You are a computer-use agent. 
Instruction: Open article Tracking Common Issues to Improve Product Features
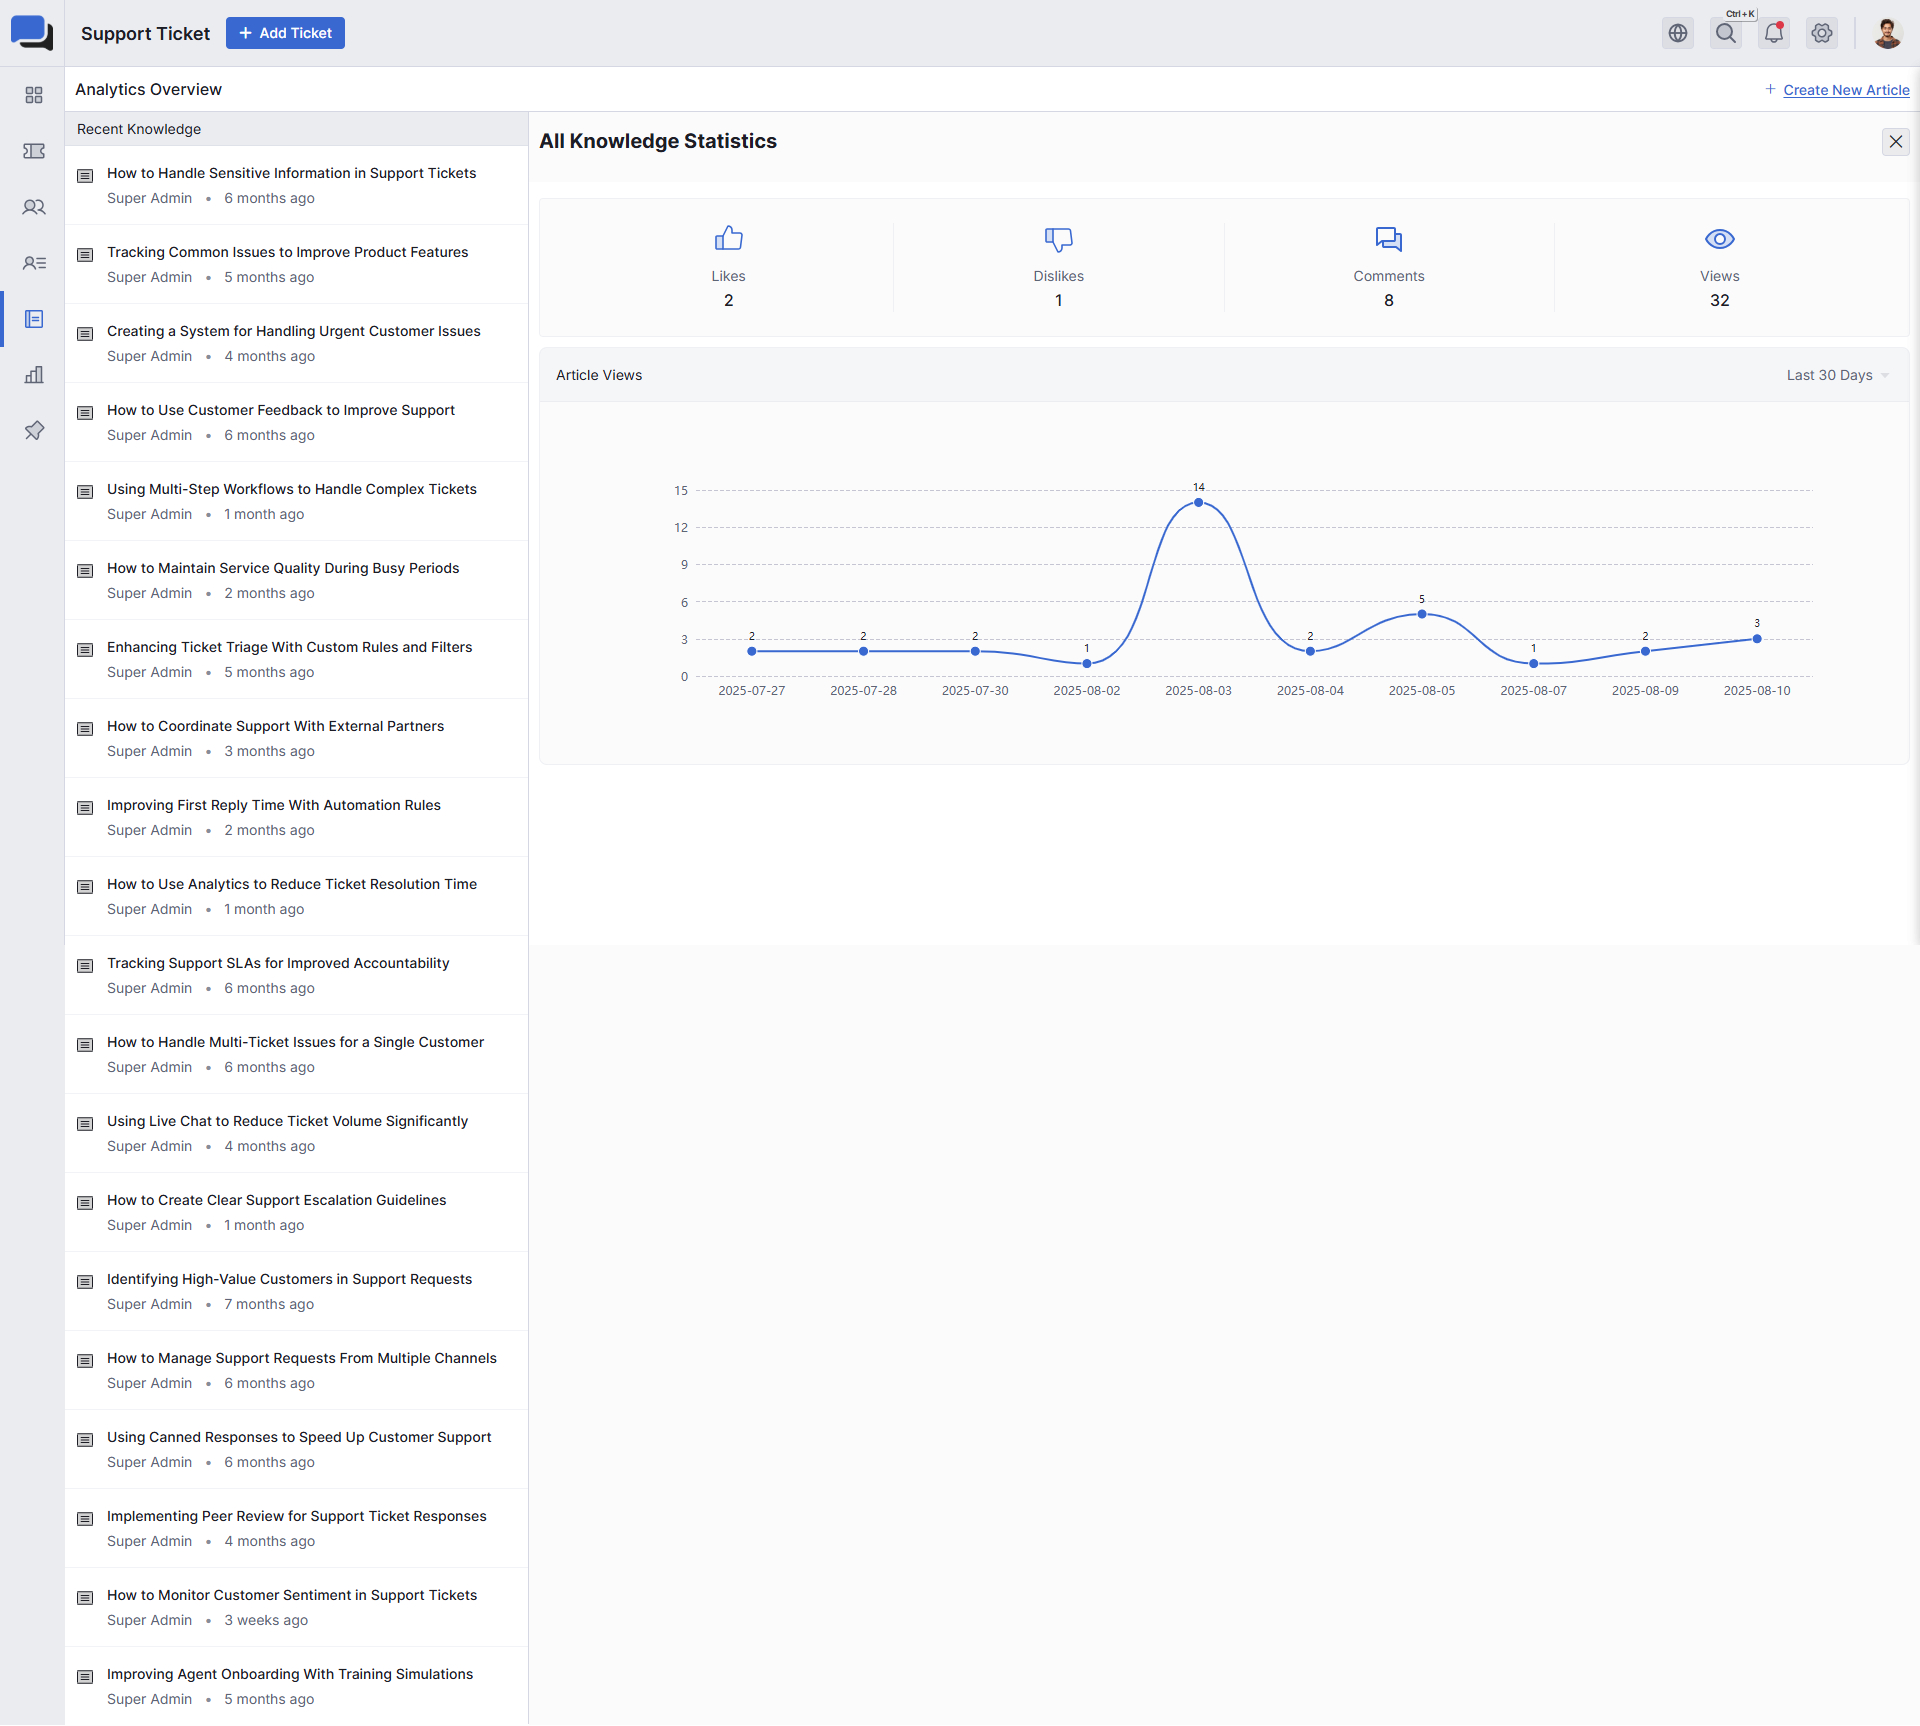[287, 252]
